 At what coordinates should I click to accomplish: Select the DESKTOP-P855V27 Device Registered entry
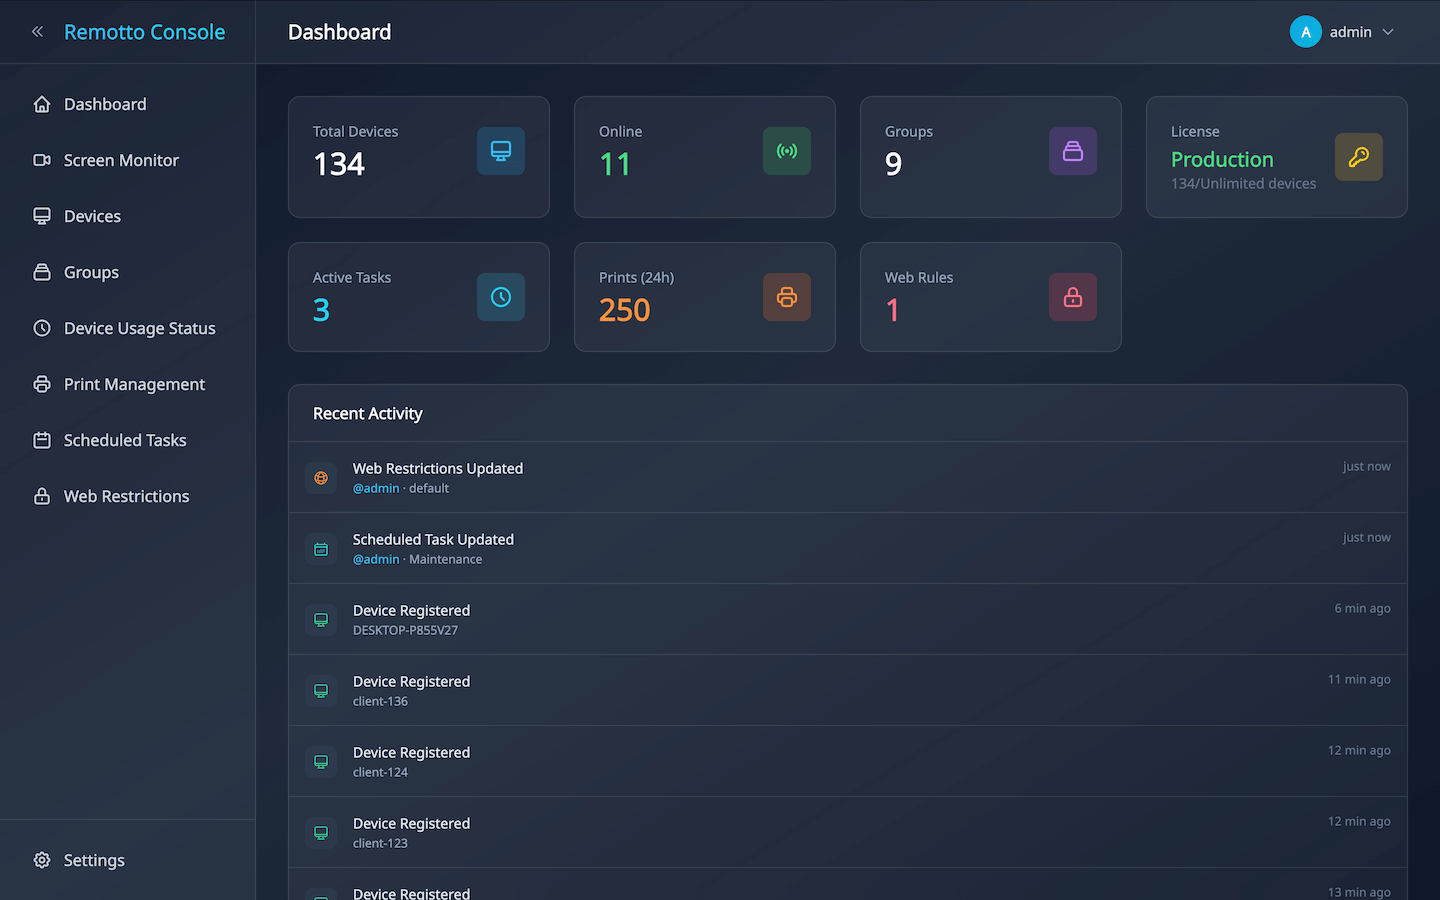[411, 619]
